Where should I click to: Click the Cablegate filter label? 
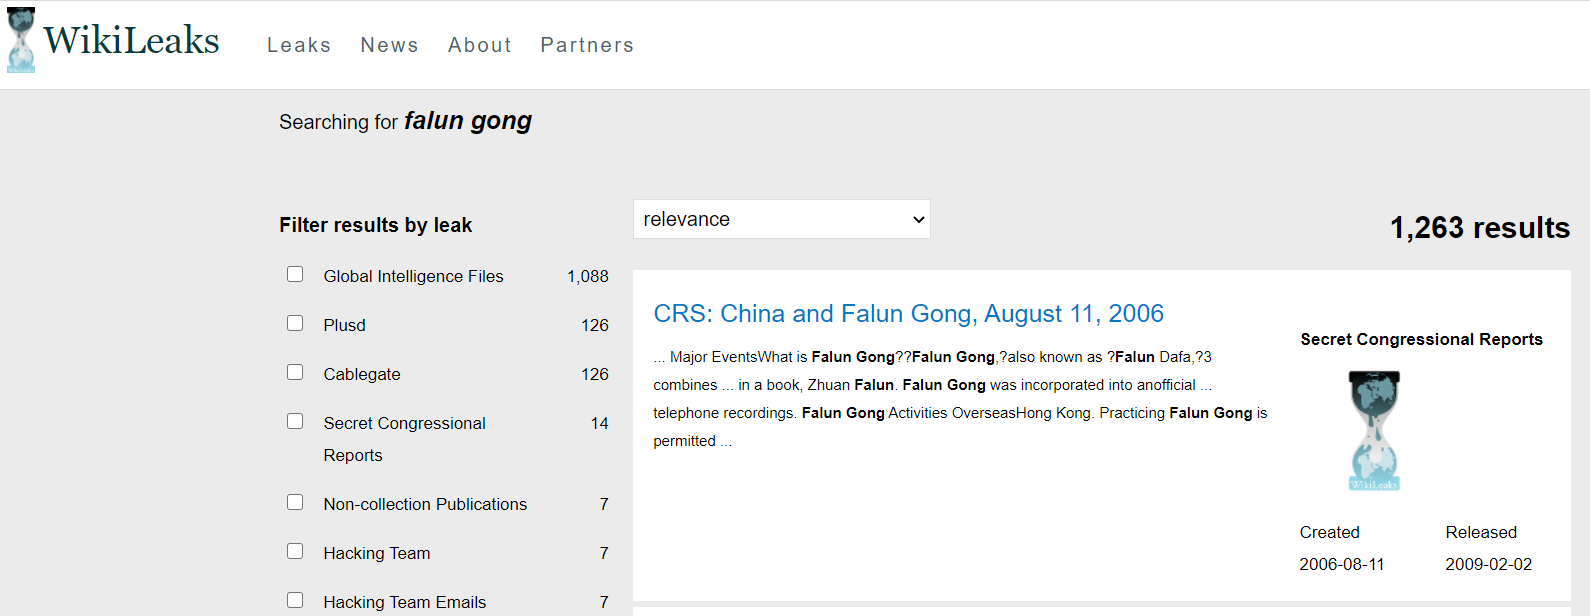tap(362, 374)
